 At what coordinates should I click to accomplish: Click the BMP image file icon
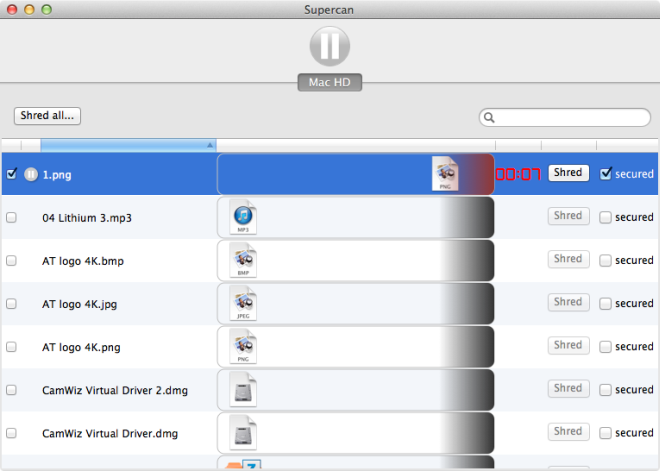pos(243,260)
